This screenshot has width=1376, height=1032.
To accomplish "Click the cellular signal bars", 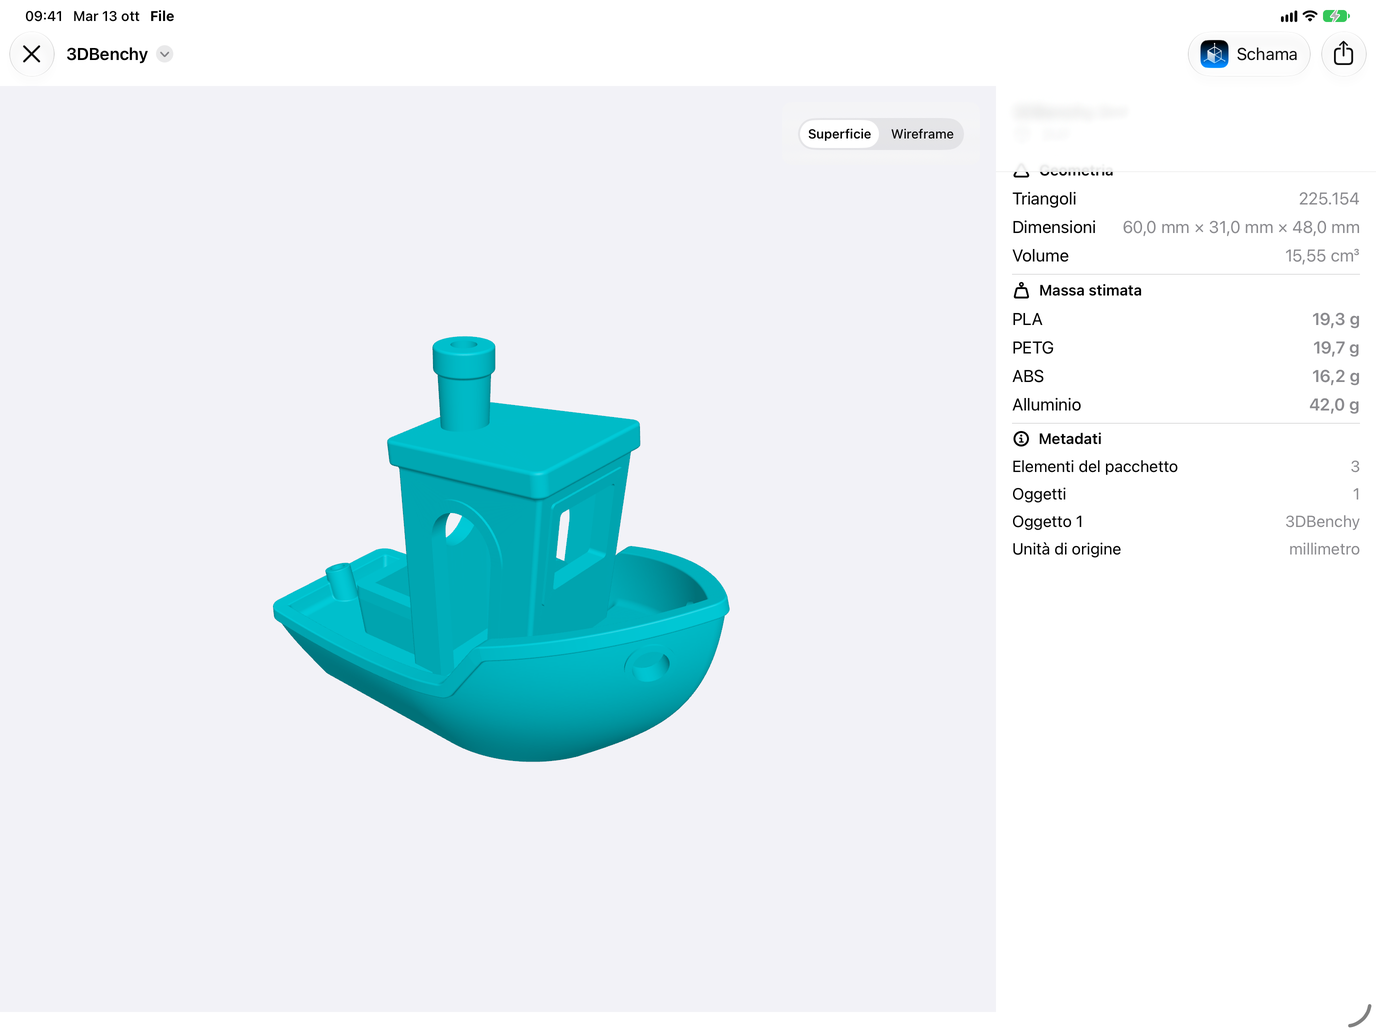I will 1289,16.
